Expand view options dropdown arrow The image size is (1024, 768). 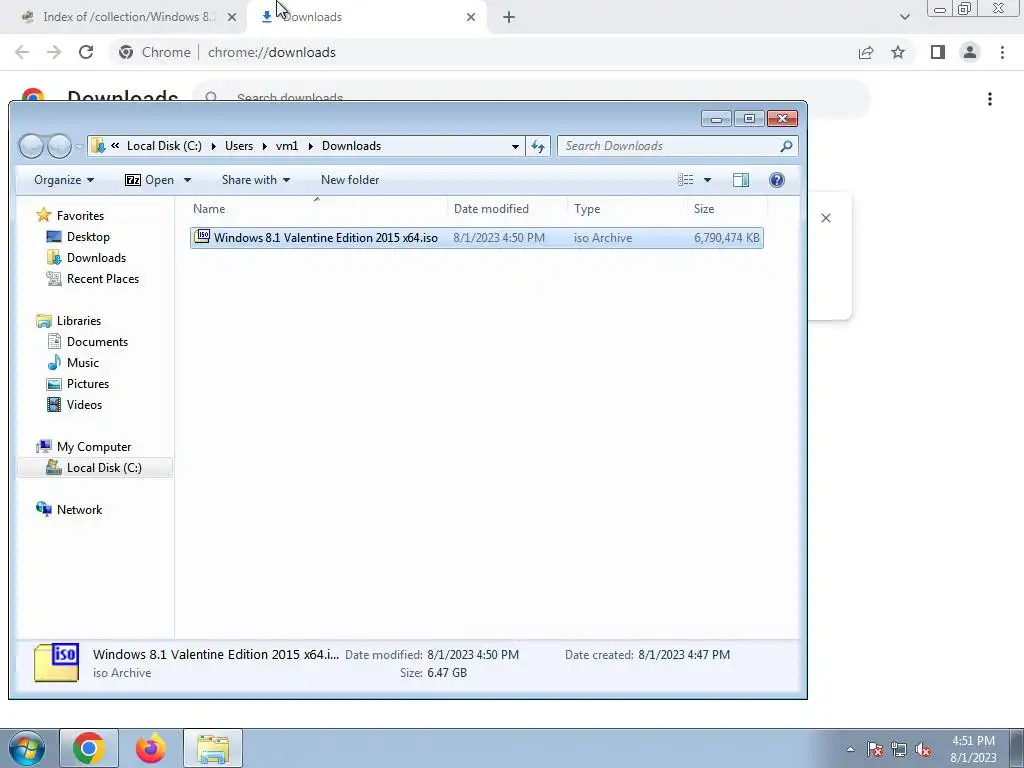point(707,180)
